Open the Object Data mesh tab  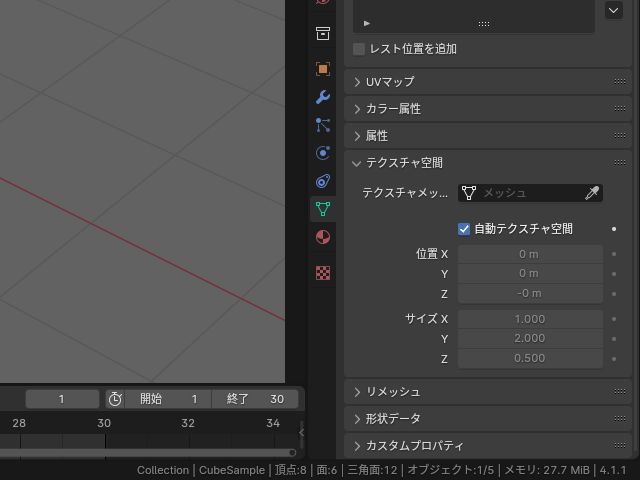click(323, 209)
